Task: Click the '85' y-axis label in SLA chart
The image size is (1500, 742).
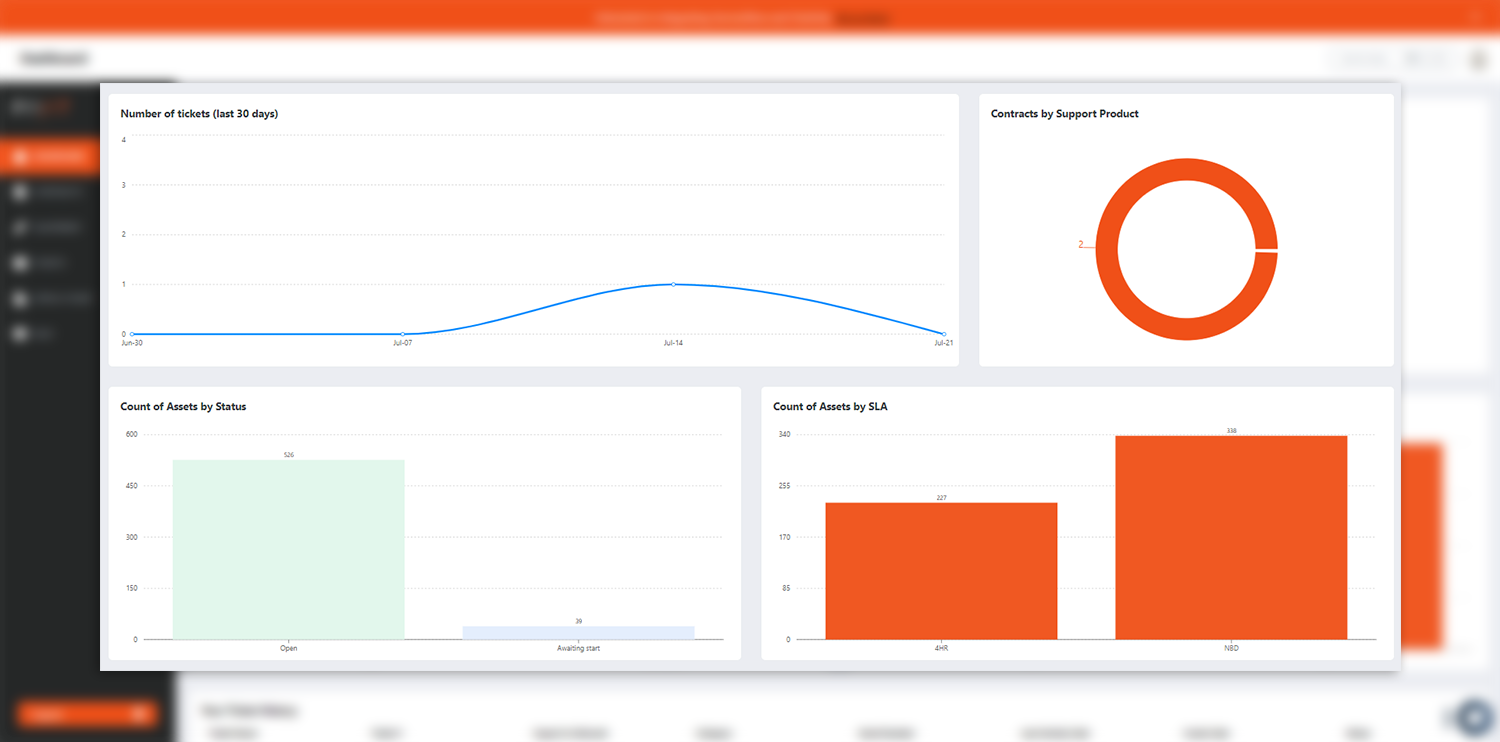Action: 786,588
